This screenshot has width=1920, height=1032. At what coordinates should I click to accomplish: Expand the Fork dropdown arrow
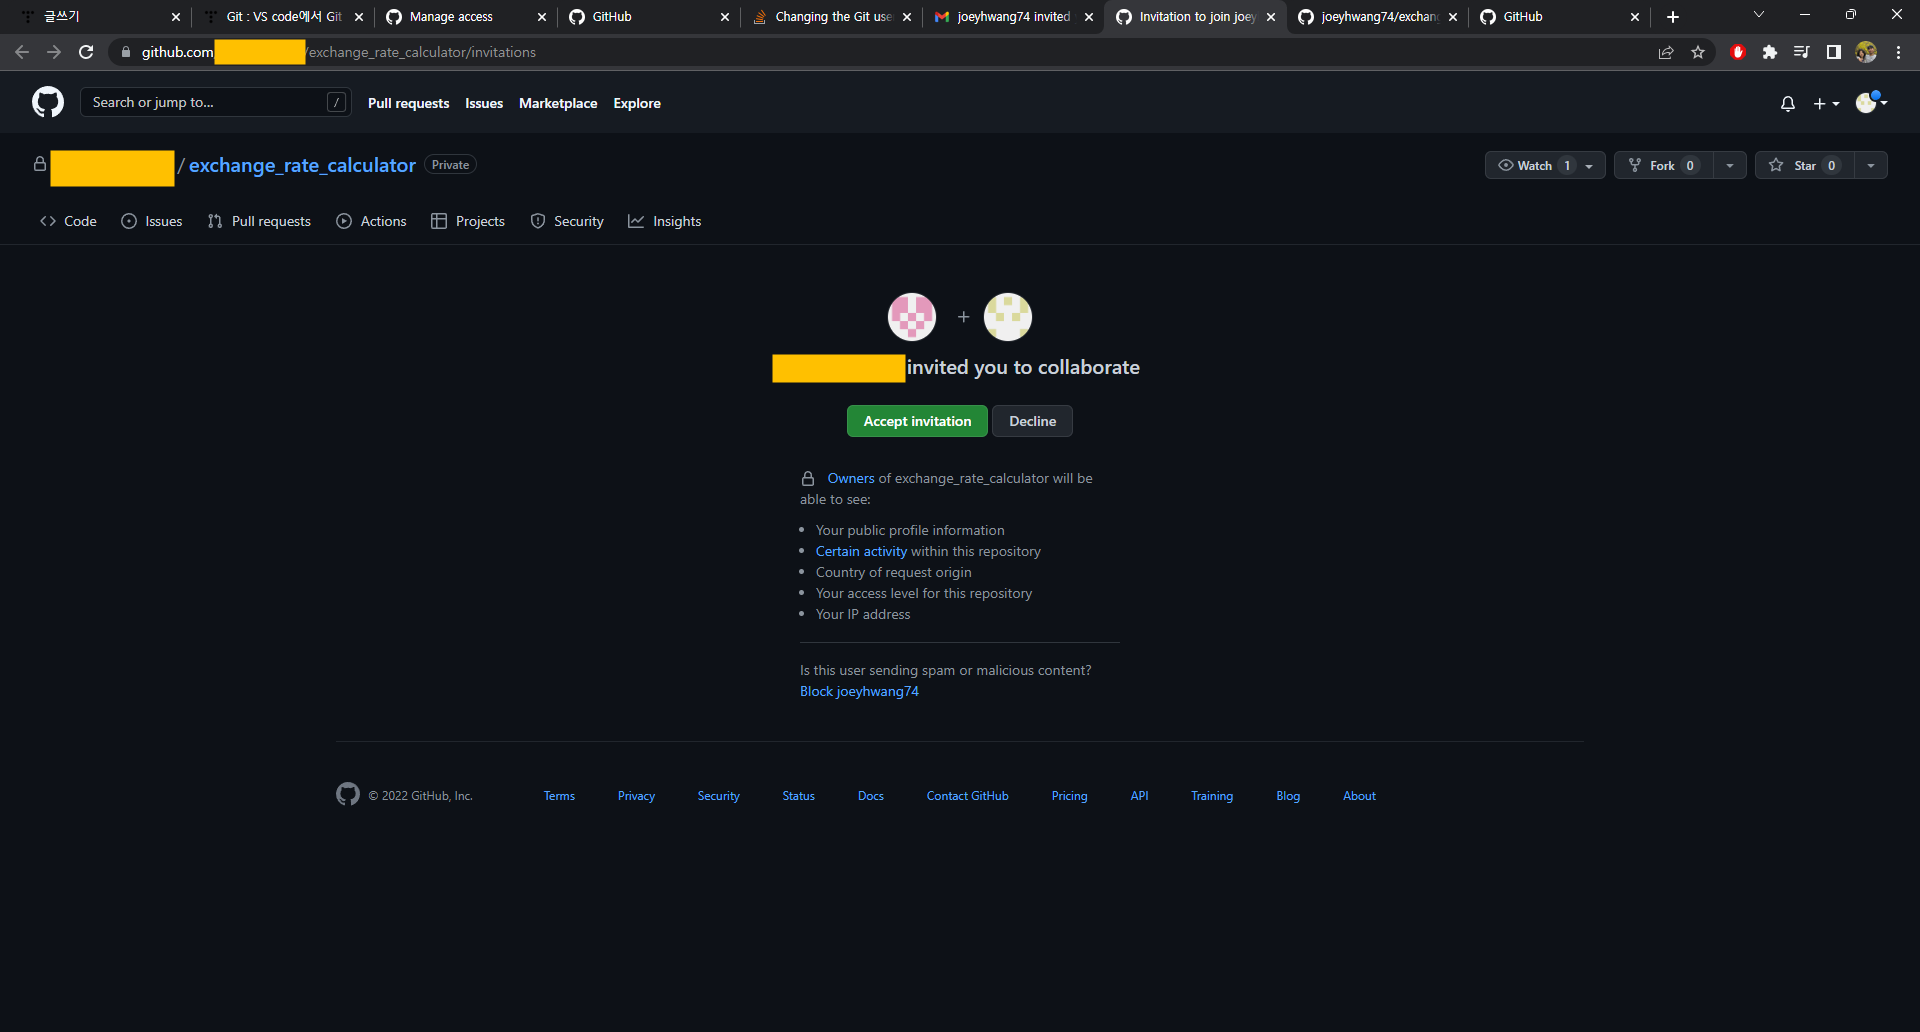click(x=1730, y=165)
